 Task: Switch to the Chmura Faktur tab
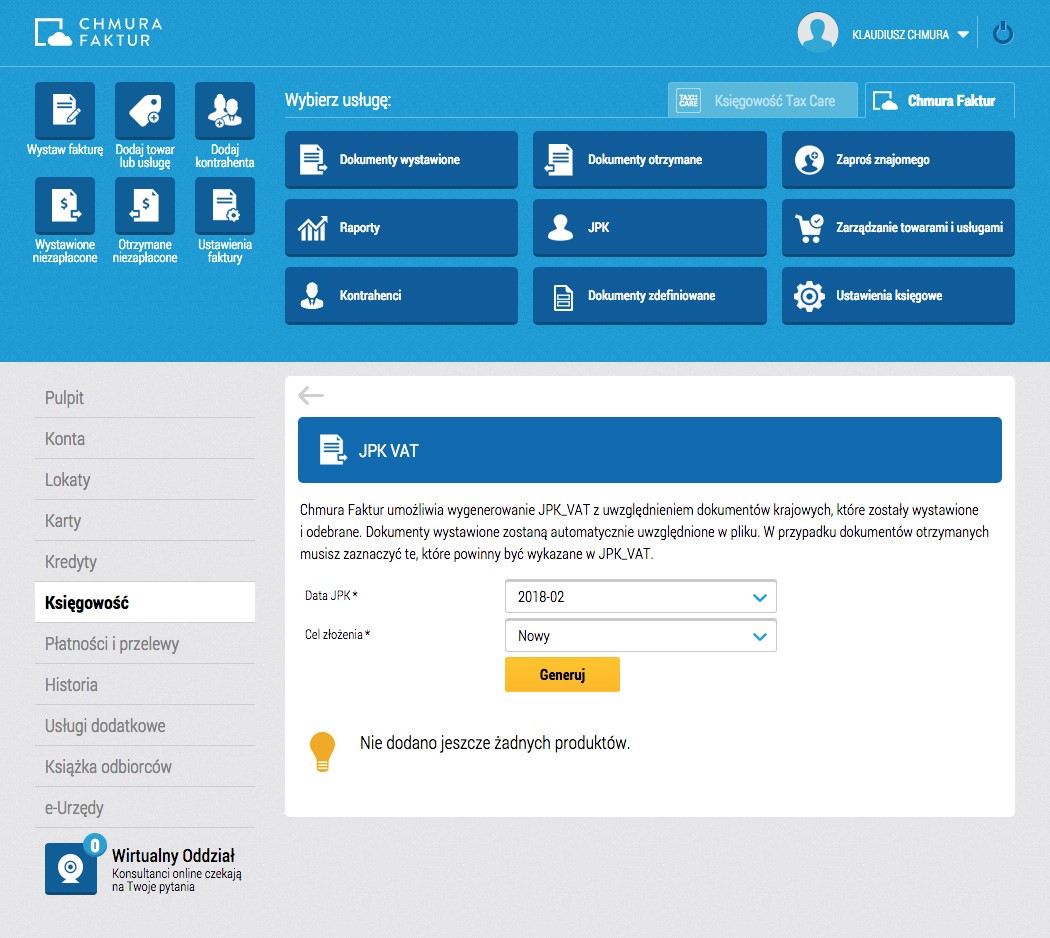pyautogui.click(x=940, y=100)
